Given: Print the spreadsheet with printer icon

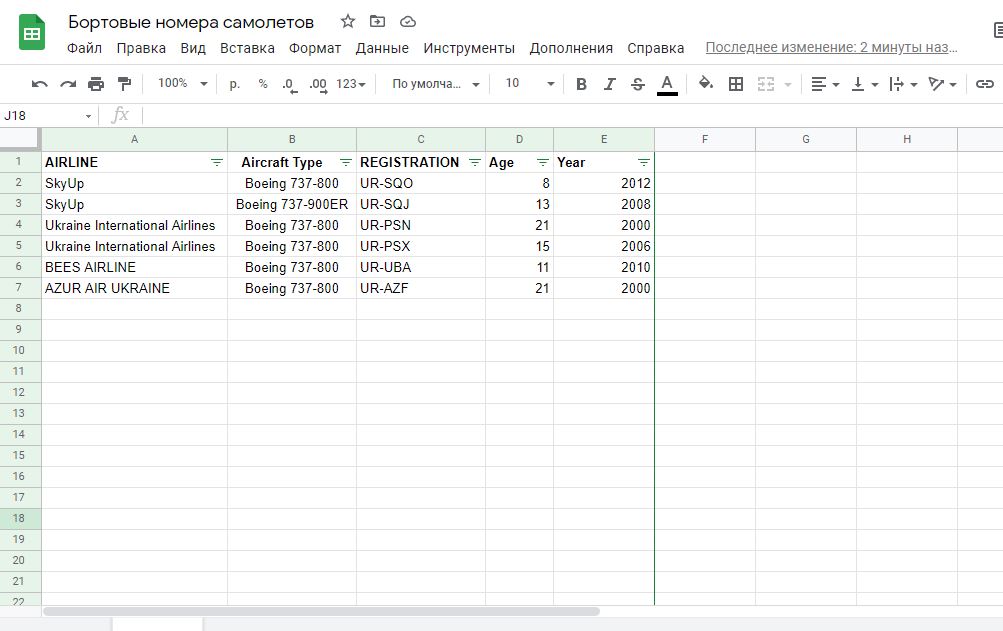Looking at the screenshot, I should point(96,84).
